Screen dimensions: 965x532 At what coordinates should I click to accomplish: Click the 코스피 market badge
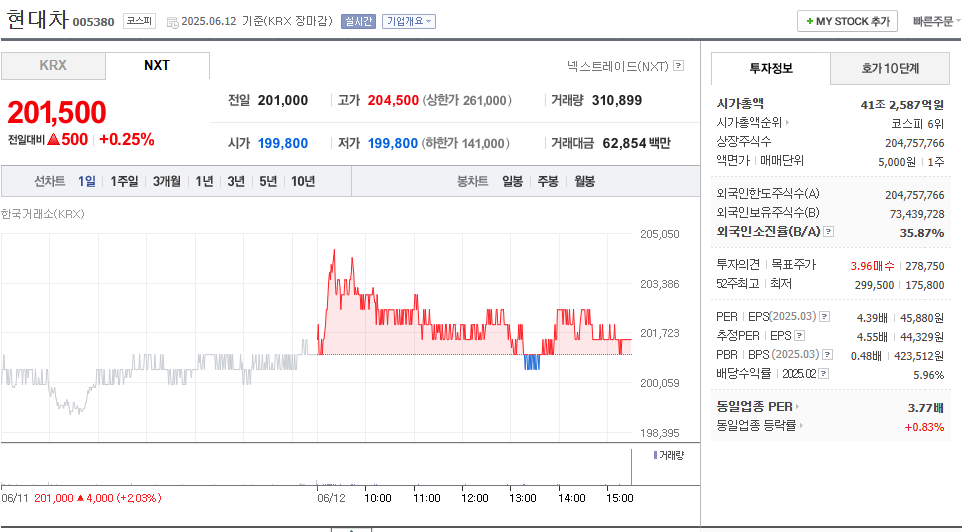[139, 21]
